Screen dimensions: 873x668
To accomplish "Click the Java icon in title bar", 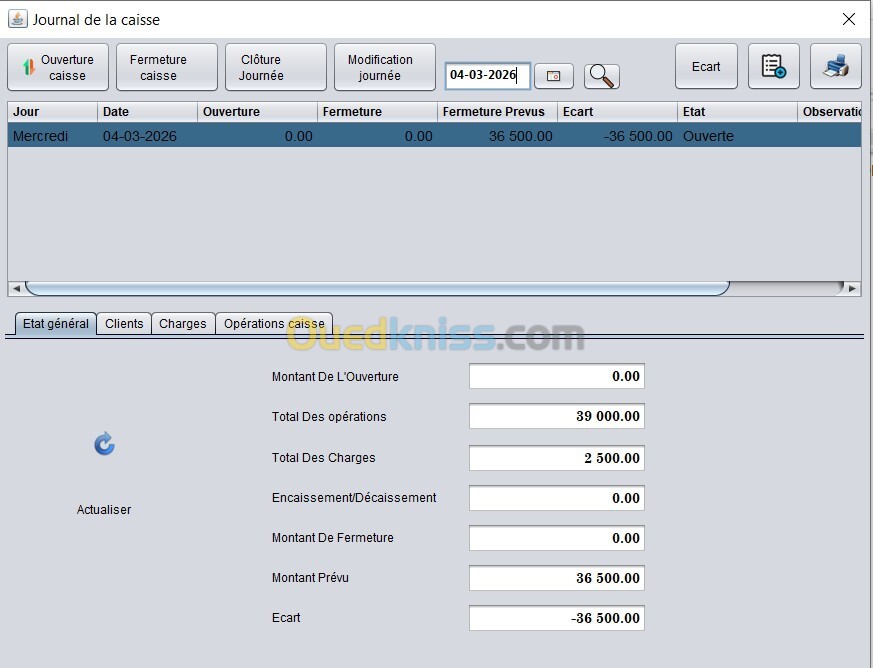I will pos(17,19).
